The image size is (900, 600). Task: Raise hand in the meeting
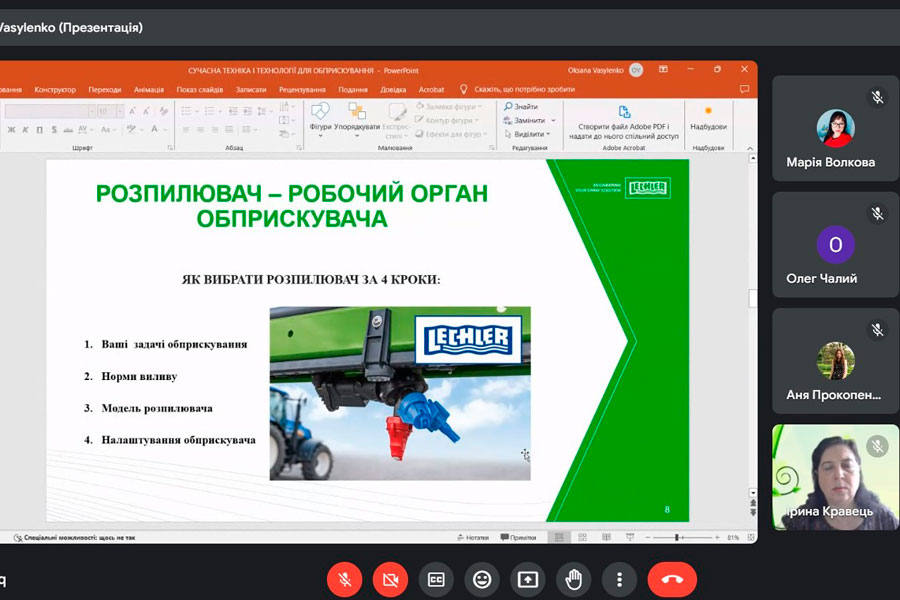click(x=574, y=579)
